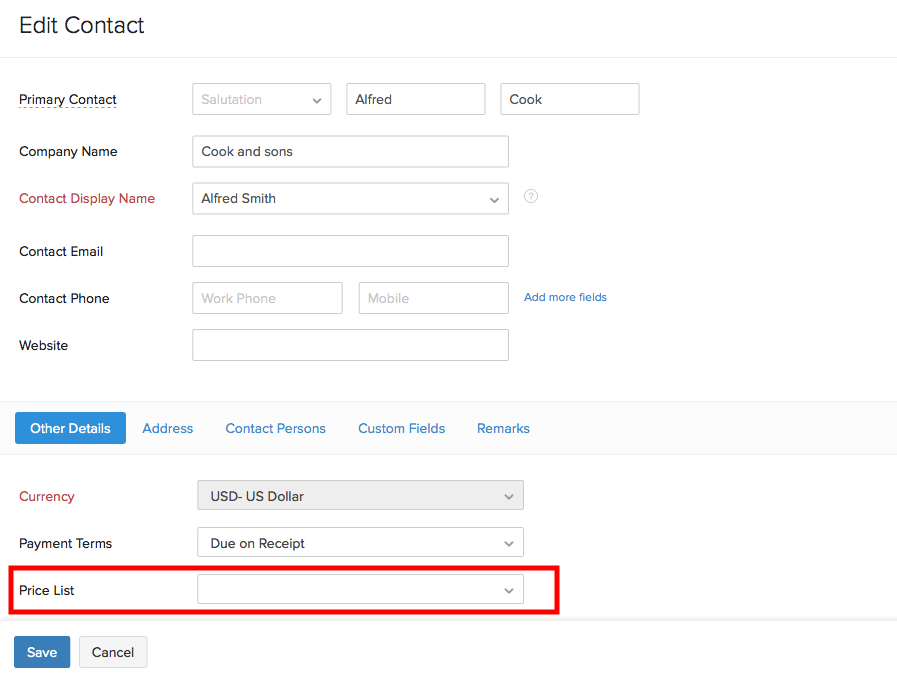Click the Add more fields link
Viewport: 897px width, 676px height.
point(565,297)
